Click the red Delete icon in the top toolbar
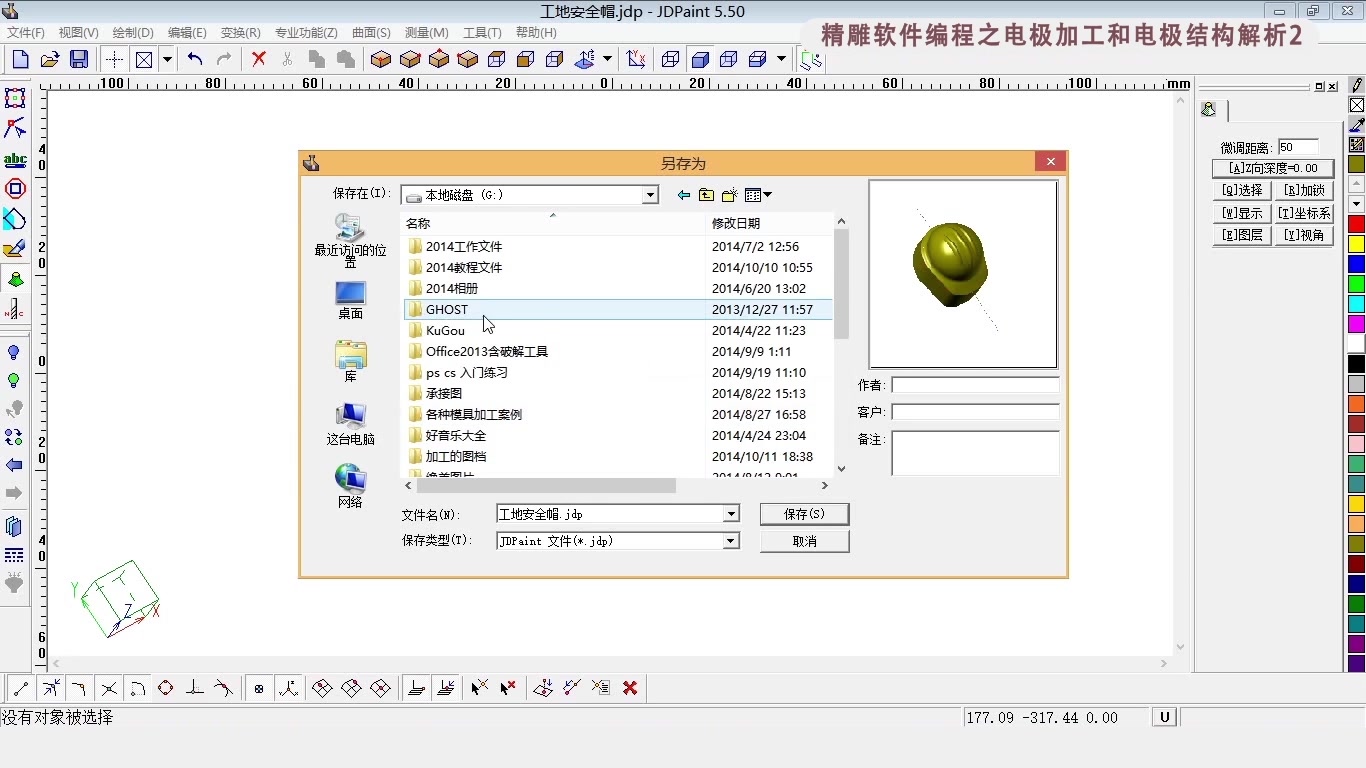Screen dimensions: 1366x768 tap(257, 59)
